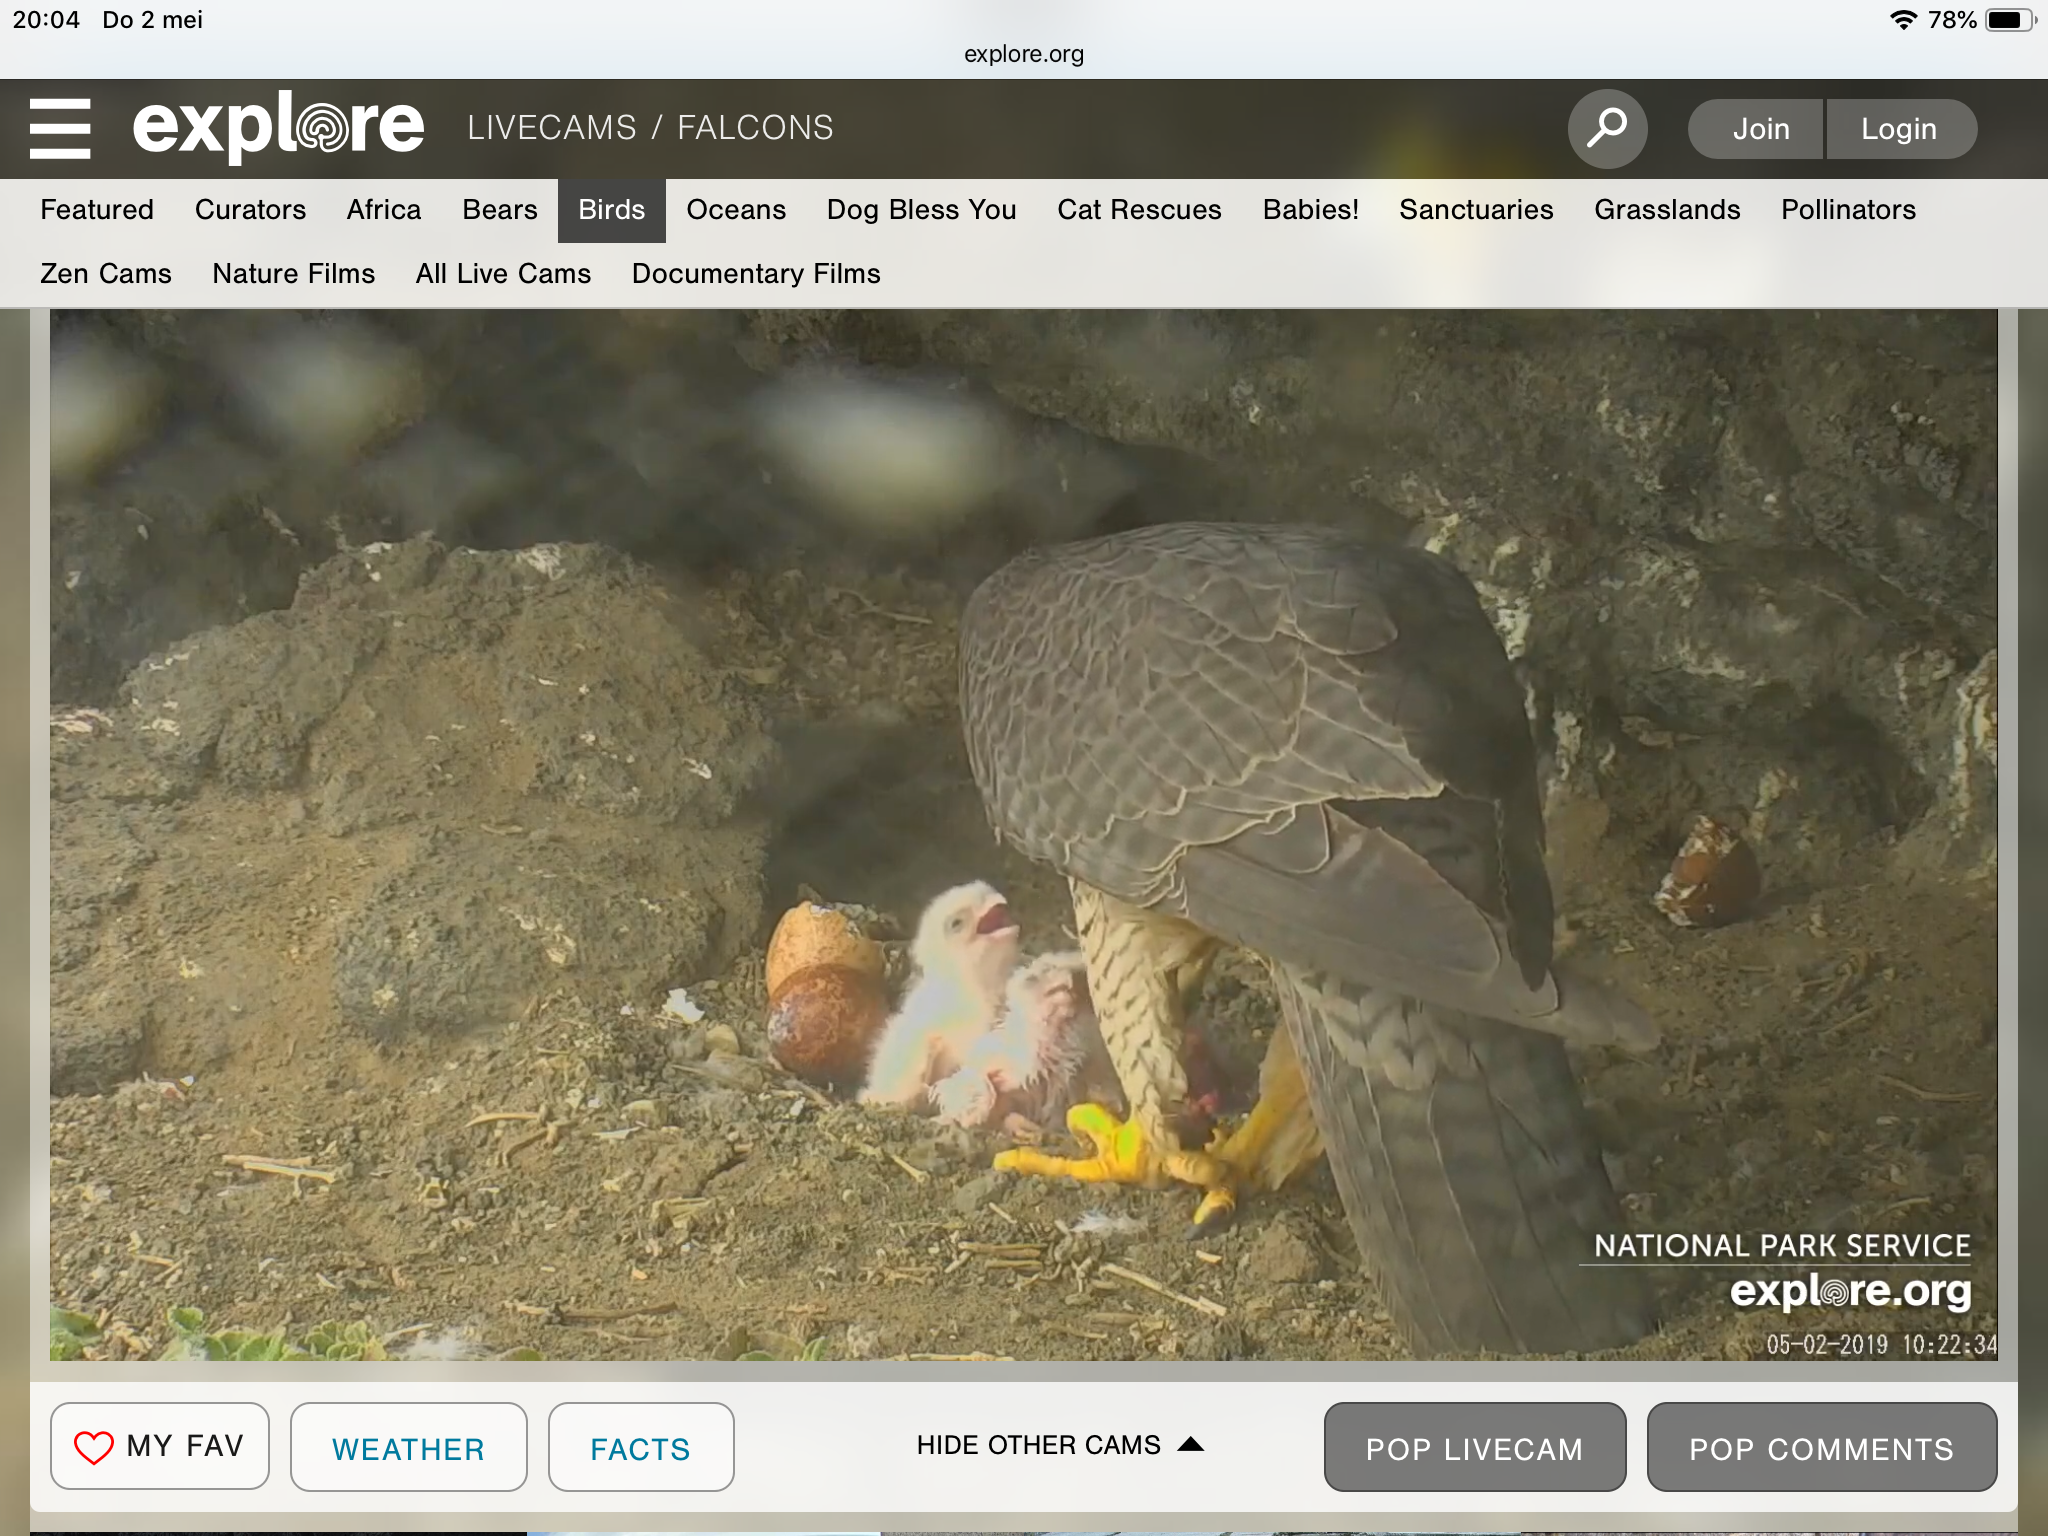The image size is (2048, 1536).
Task: Select the Birds category tab
Action: [x=611, y=210]
